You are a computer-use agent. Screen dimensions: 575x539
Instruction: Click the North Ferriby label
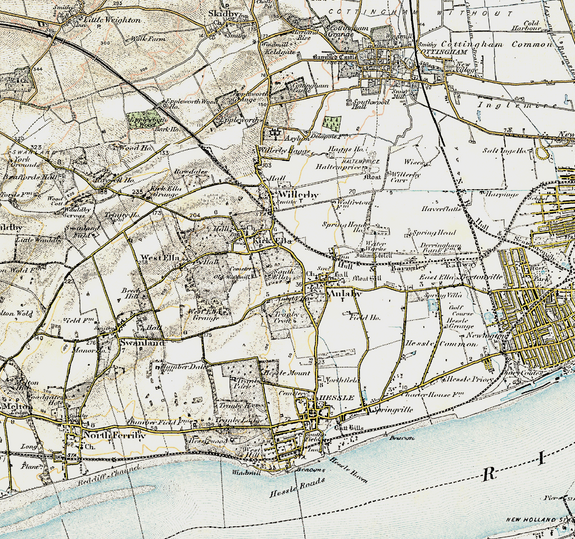[114, 435]
